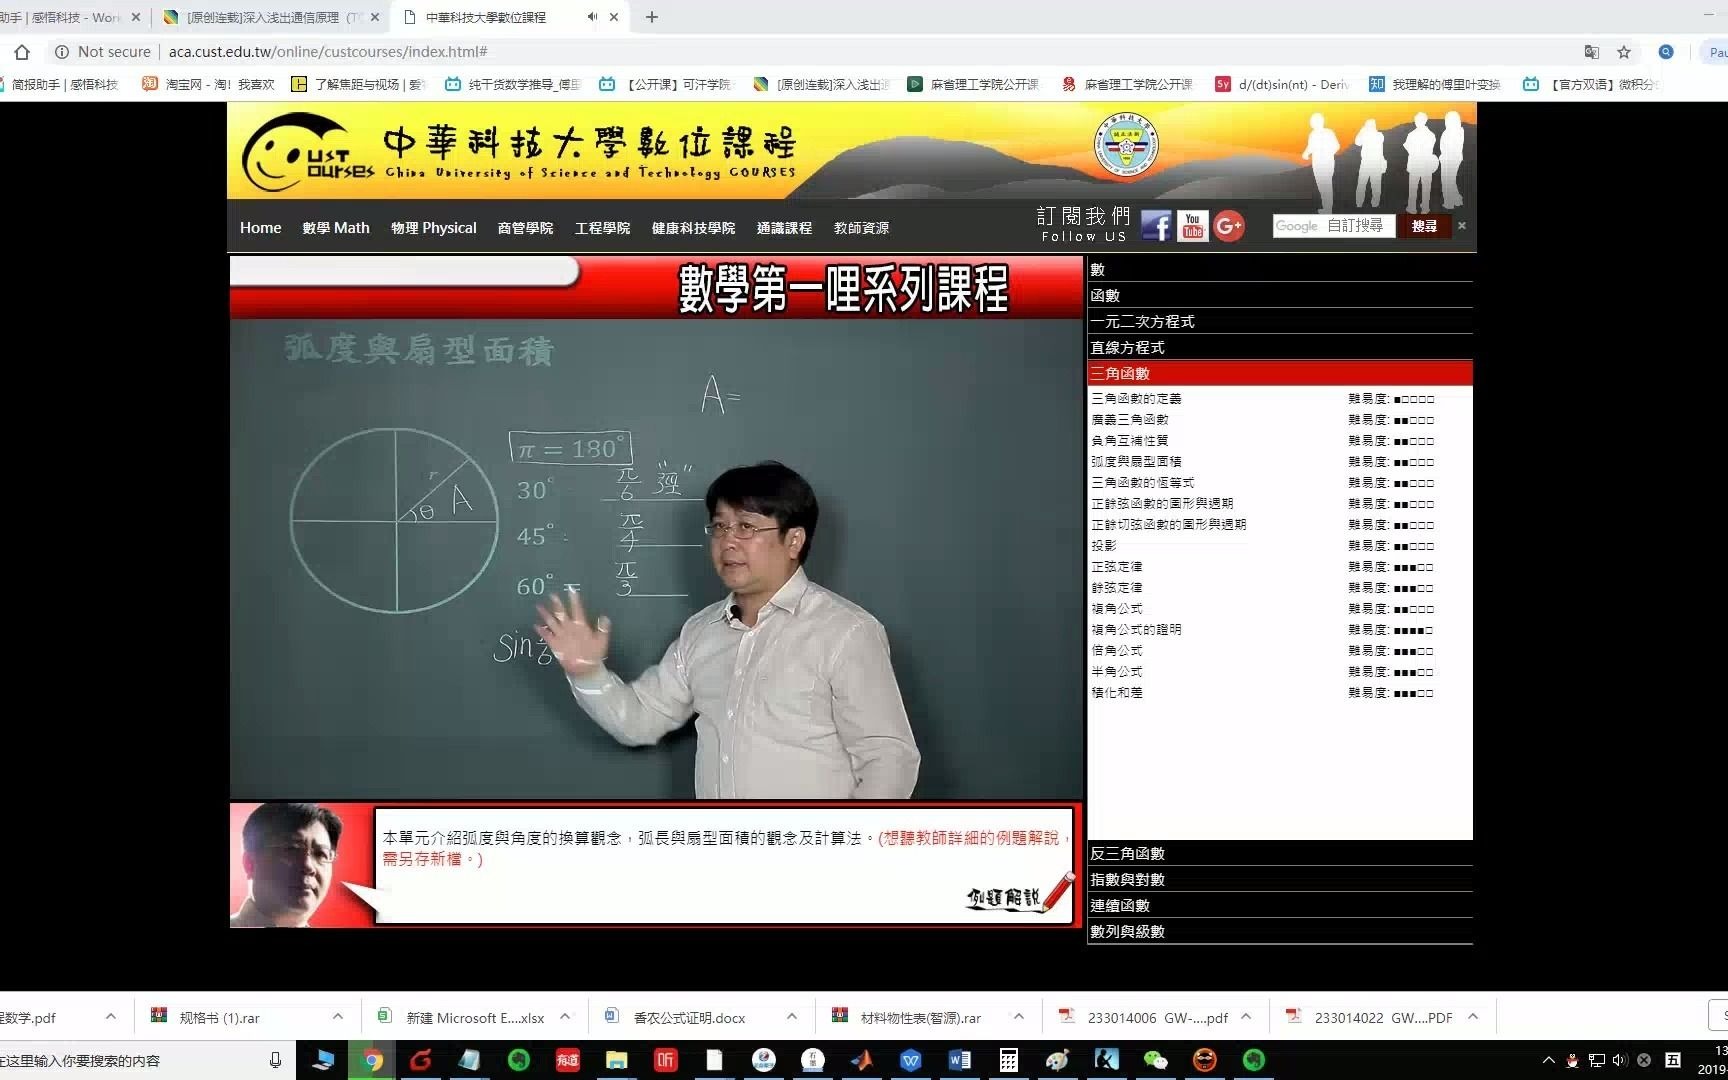1728x1080 pixels.
Task: Open WPS Office from the taskbar
Action: 910,1060
